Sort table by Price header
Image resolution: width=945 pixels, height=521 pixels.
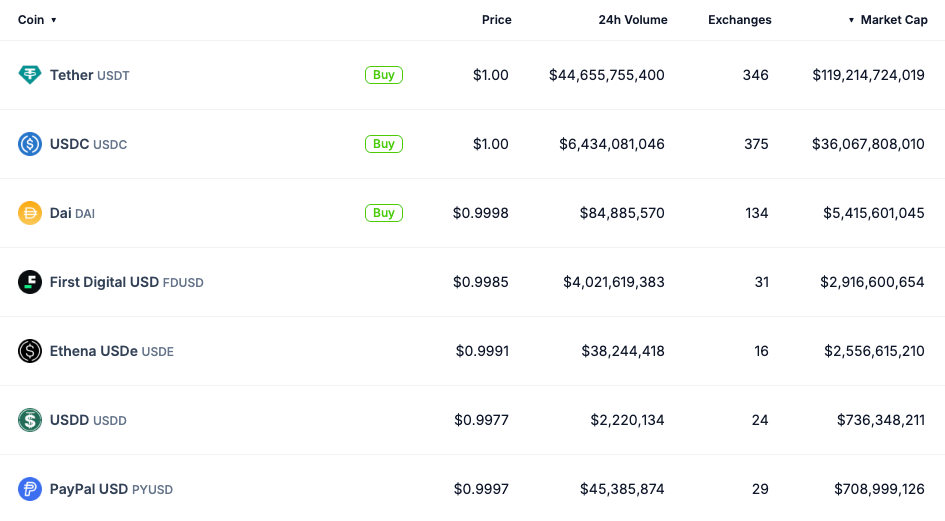pyautogui.click(x=497, y=20)
